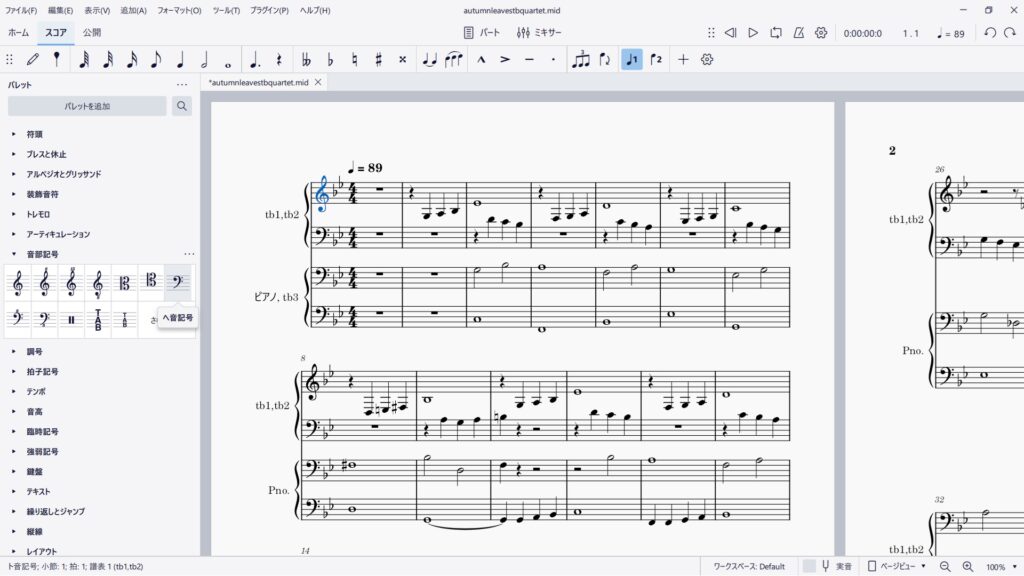
Task: Toggle the metronome in playback toolbar
Action: [x=798, y=33]
